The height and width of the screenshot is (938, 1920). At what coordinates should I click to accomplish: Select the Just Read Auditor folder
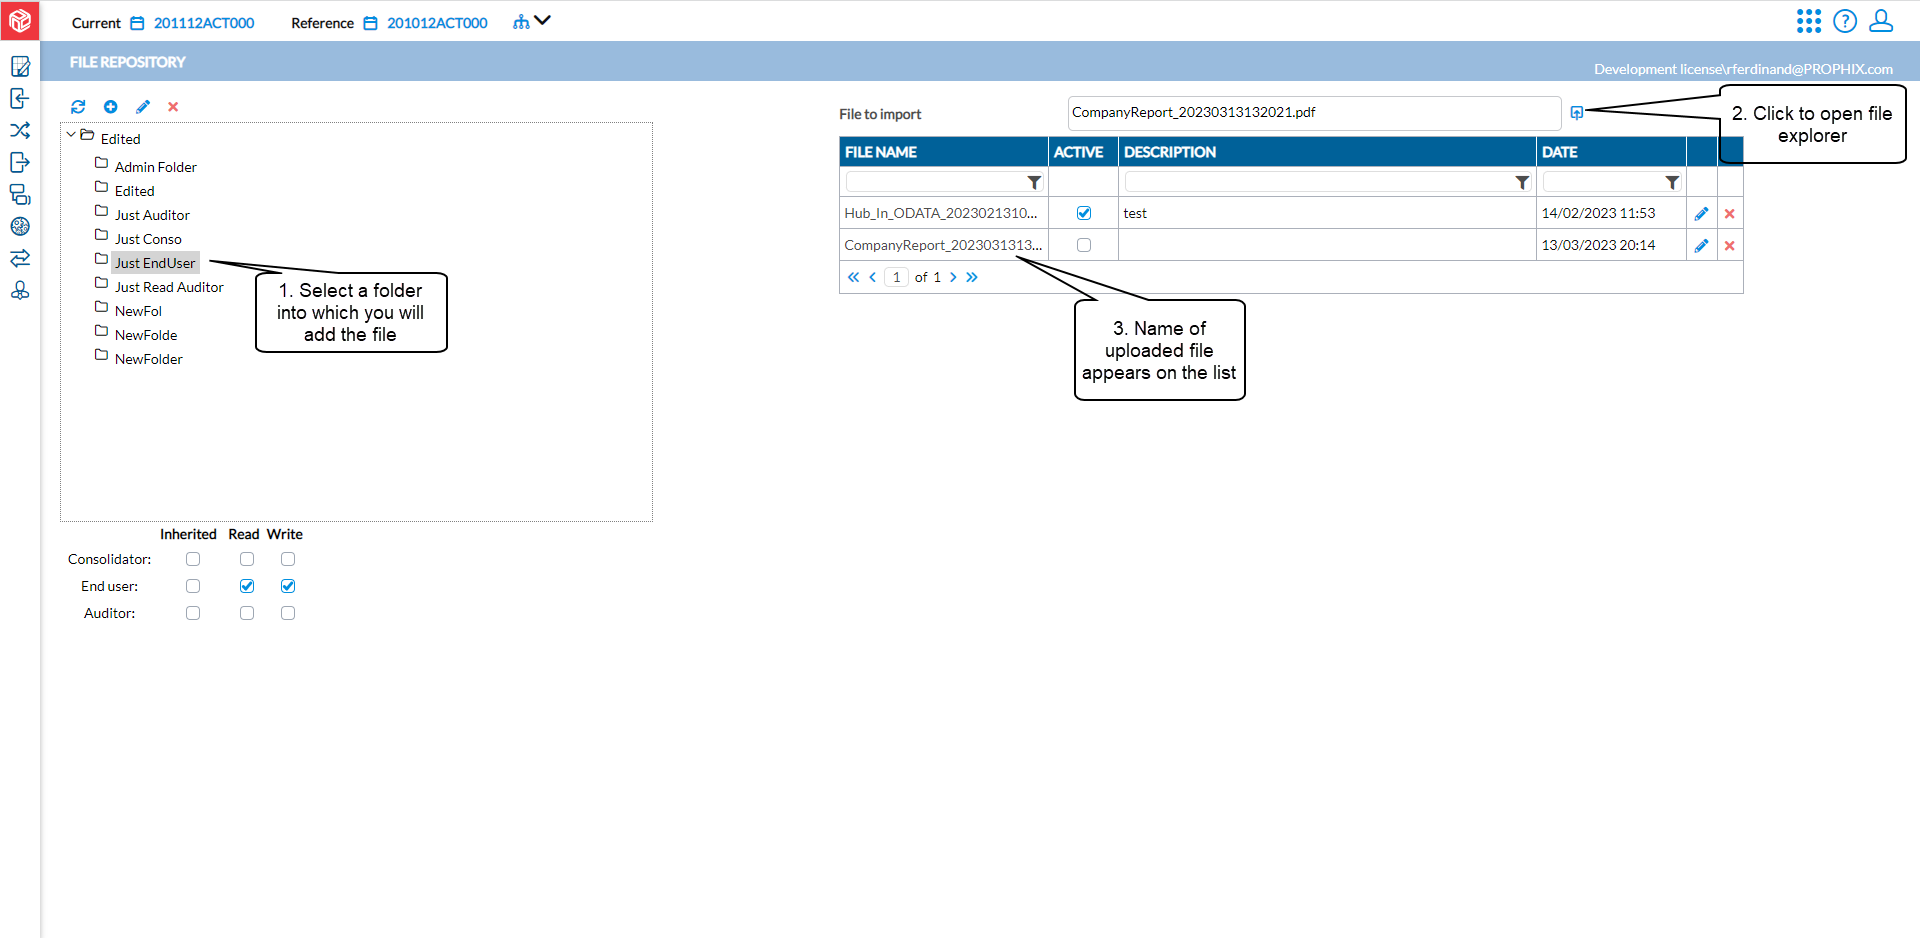(169, 287)
